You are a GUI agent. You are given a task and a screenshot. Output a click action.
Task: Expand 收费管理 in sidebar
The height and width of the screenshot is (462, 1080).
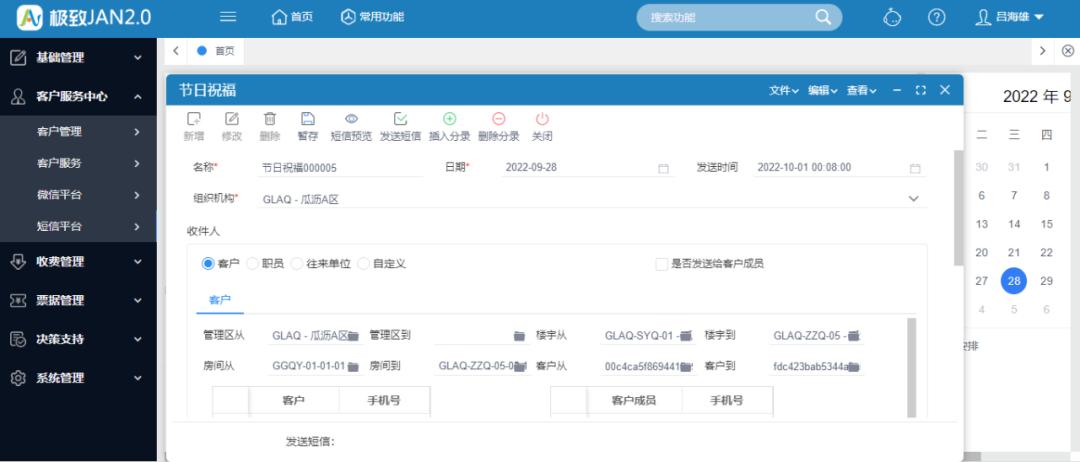point(78,262)
